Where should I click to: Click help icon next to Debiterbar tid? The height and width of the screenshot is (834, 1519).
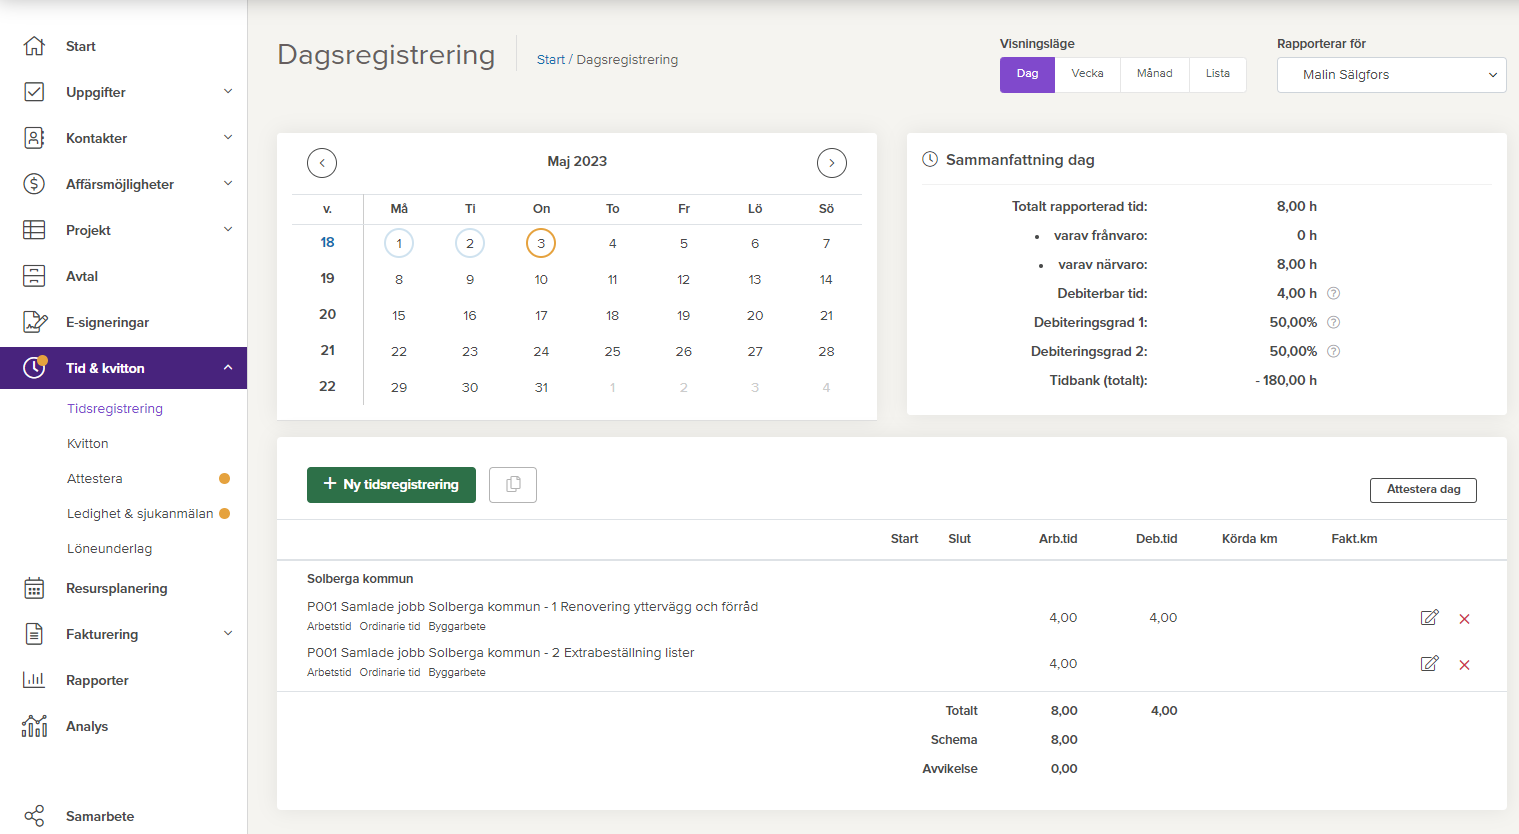click(x=1333, y=294)
